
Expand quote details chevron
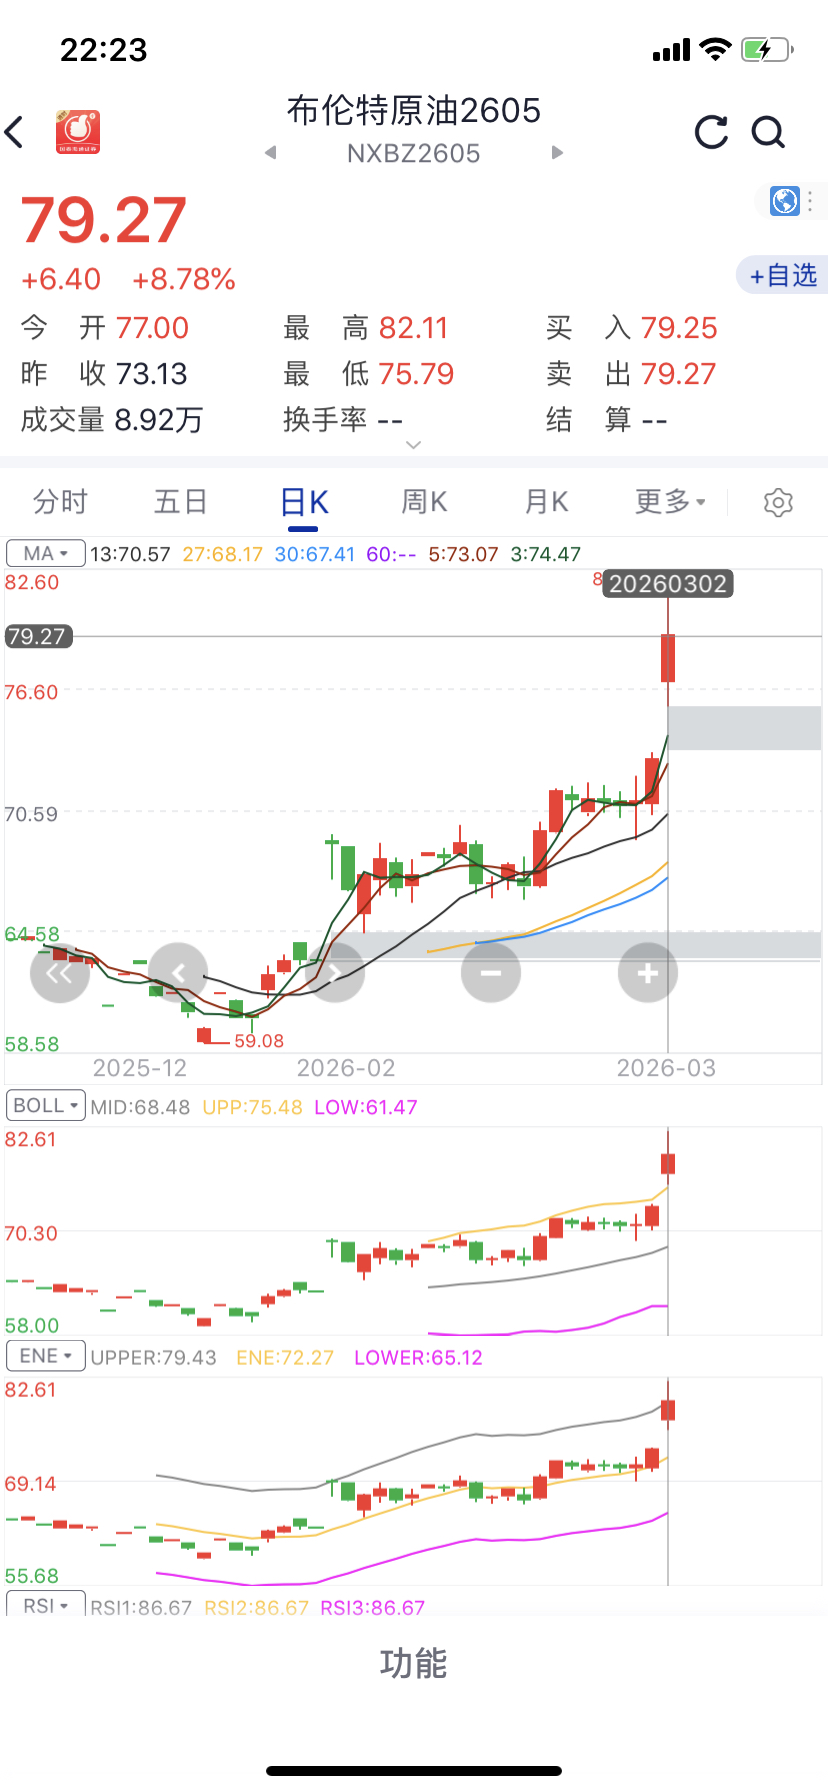click(x=414, y=445)
